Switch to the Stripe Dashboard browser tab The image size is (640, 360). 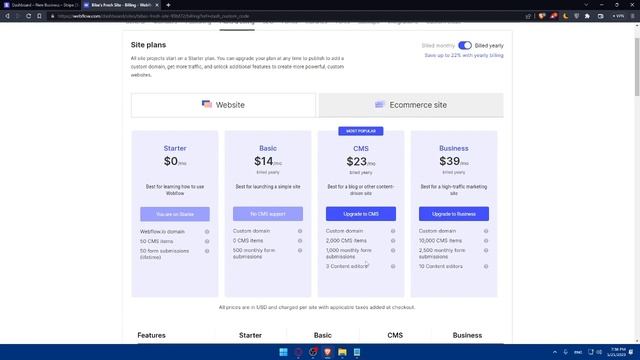point(41,5)
